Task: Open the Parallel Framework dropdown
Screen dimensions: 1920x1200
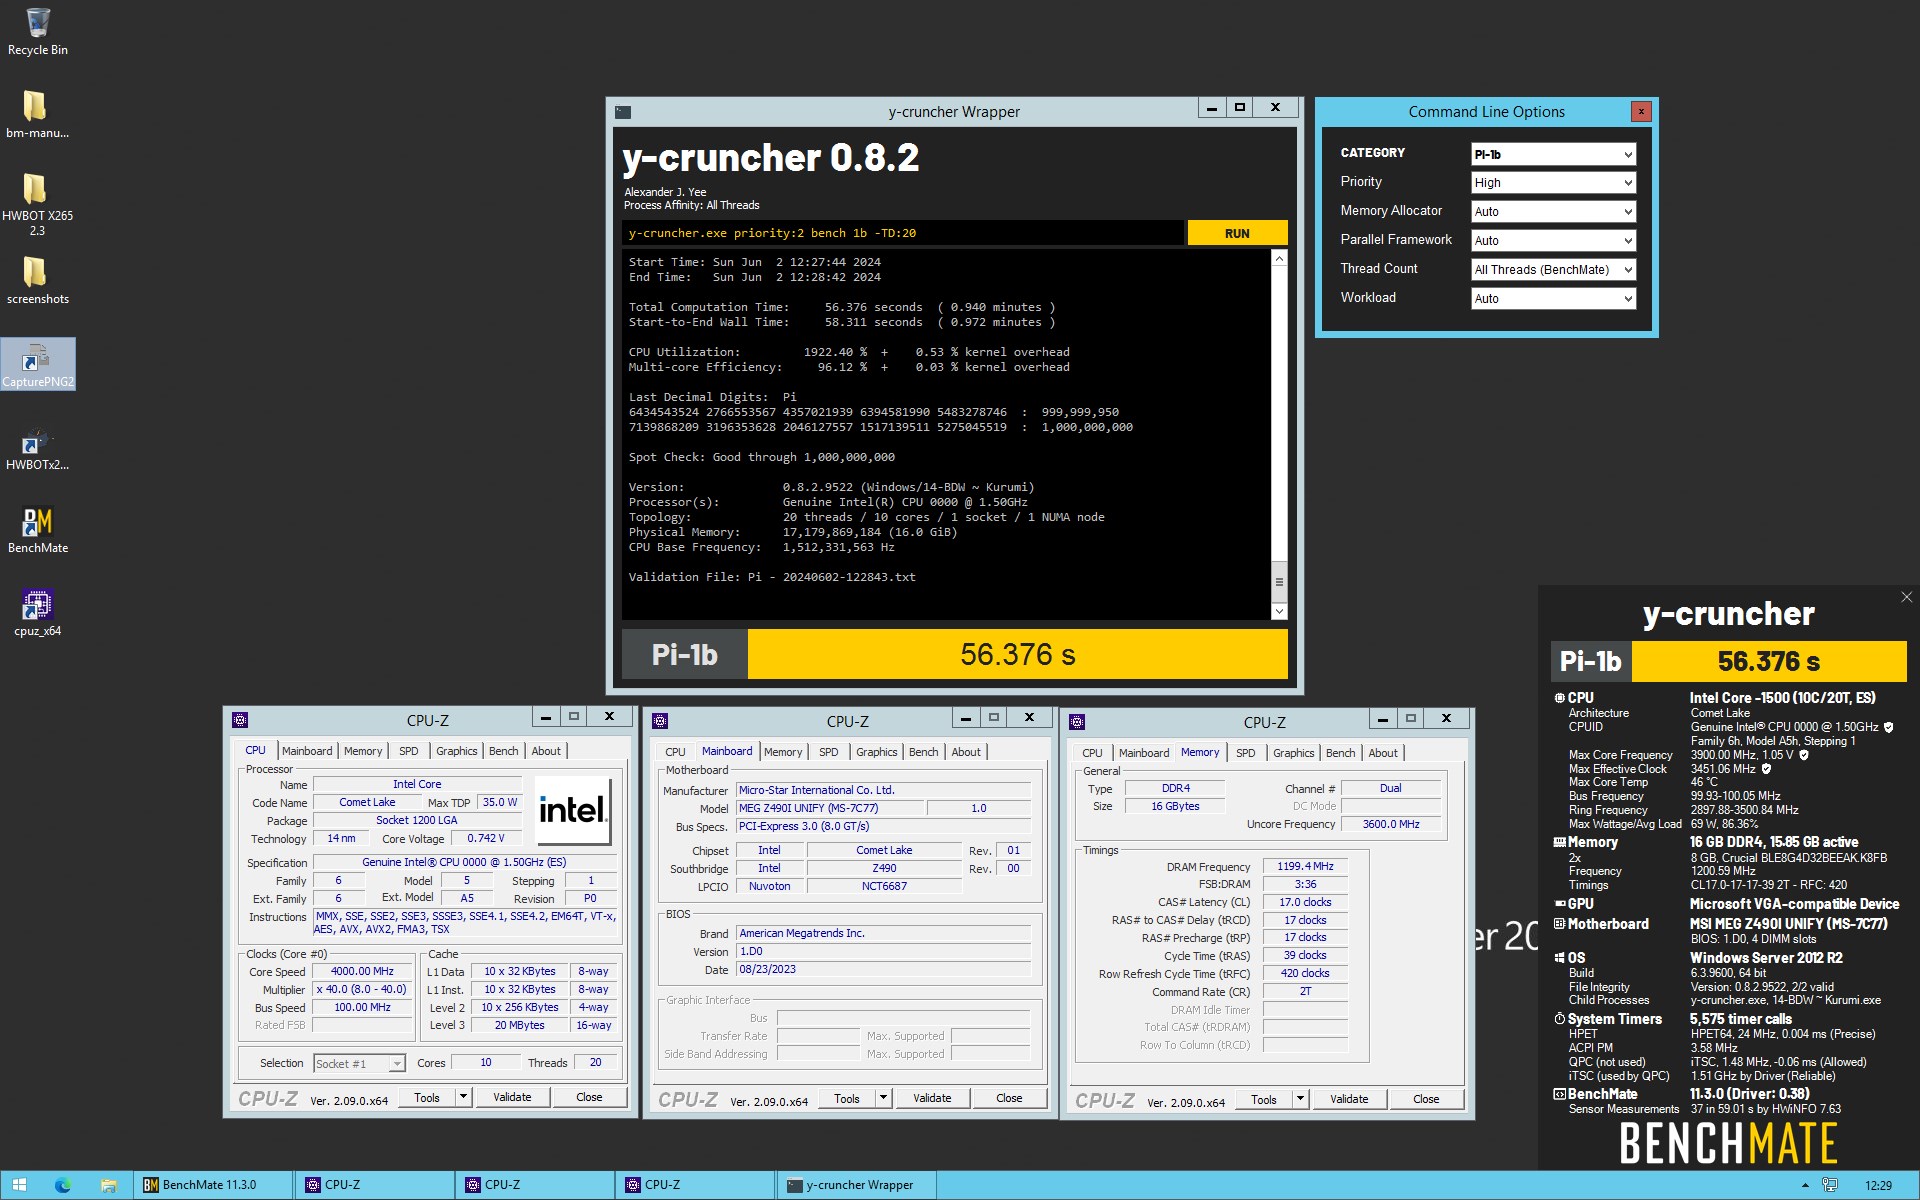Action: [1553, 241]
